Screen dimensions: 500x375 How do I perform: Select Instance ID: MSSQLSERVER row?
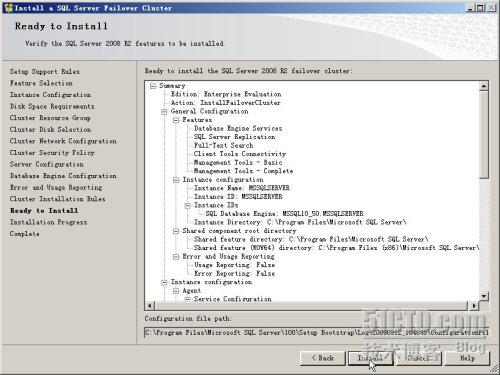pyautogui.click(x=238, y=197)
